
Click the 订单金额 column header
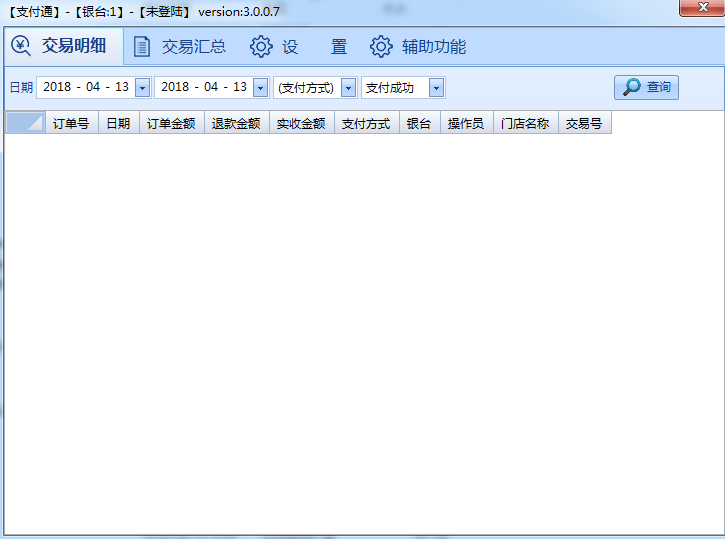pyautogui.click(x=171, y=124)
